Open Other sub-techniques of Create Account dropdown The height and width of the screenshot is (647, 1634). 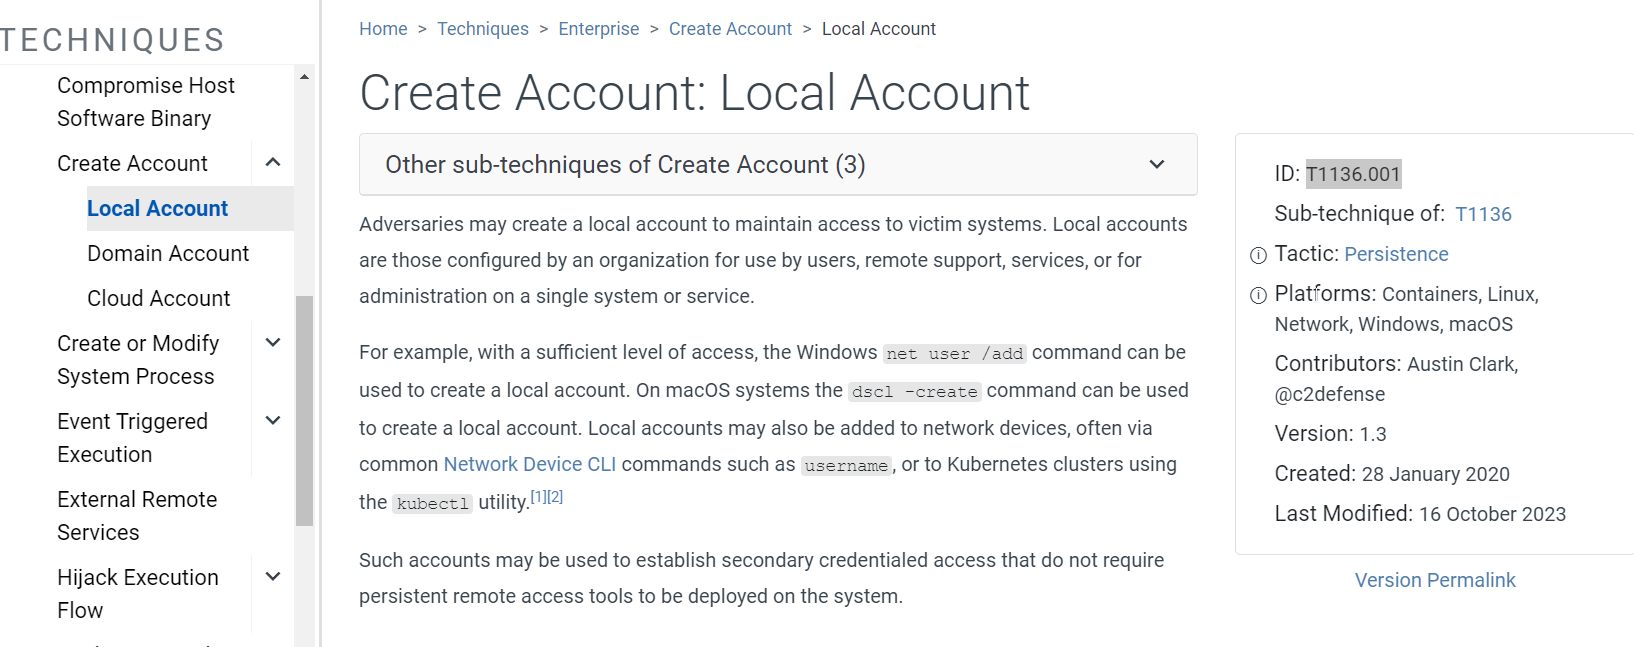778,164
